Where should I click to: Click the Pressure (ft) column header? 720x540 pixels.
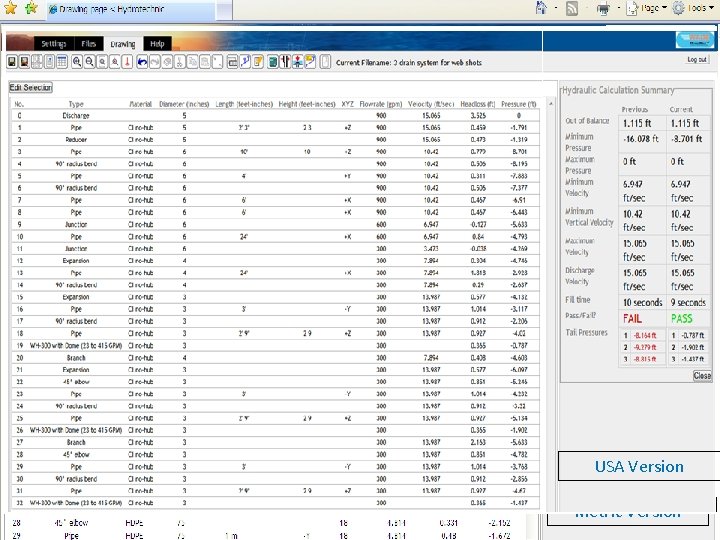click(519, 104)
